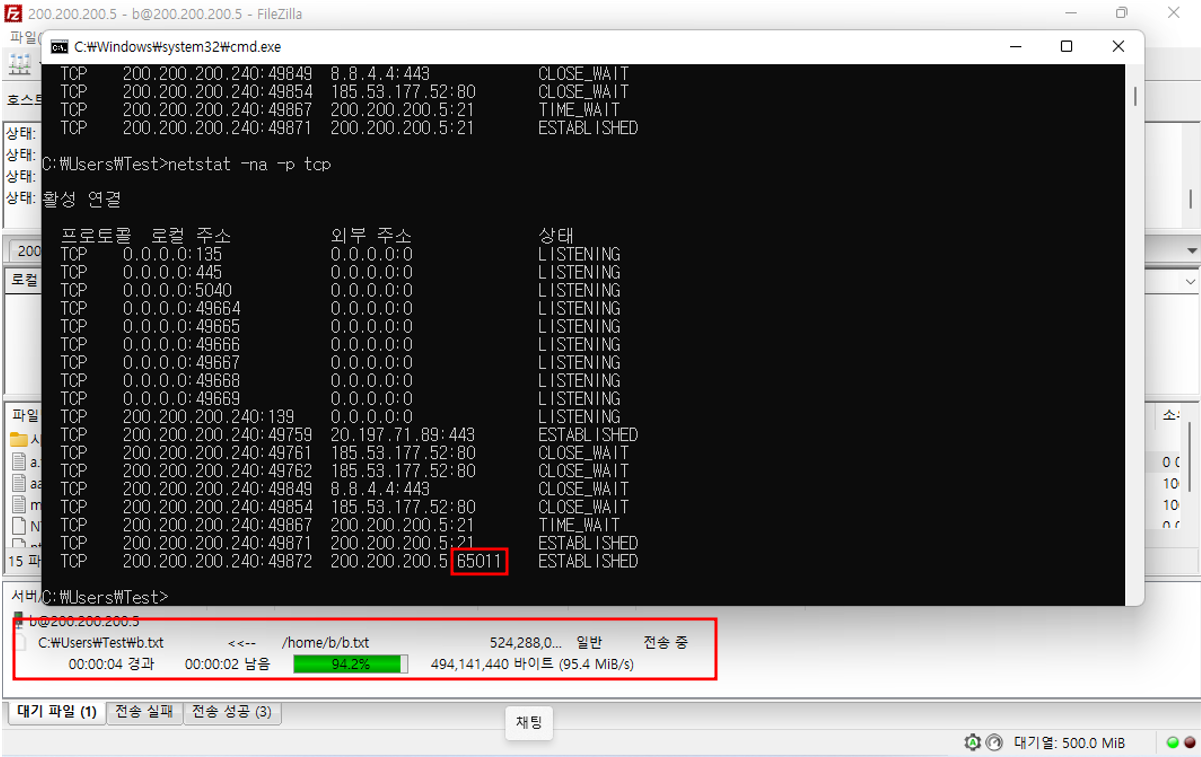Screen dimensions: 1201x757
Task: Switch to the 전송 실패 tab
Action: point(144,712)
